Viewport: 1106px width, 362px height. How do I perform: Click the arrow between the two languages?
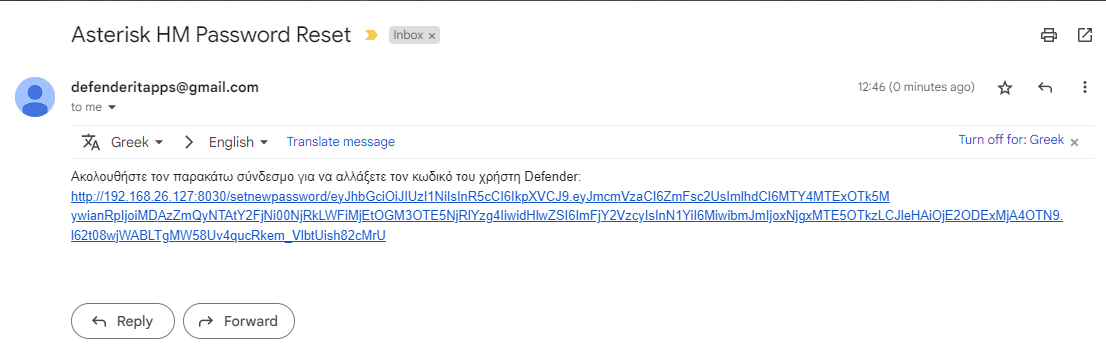pyautogui.click(x=188, y=142)
